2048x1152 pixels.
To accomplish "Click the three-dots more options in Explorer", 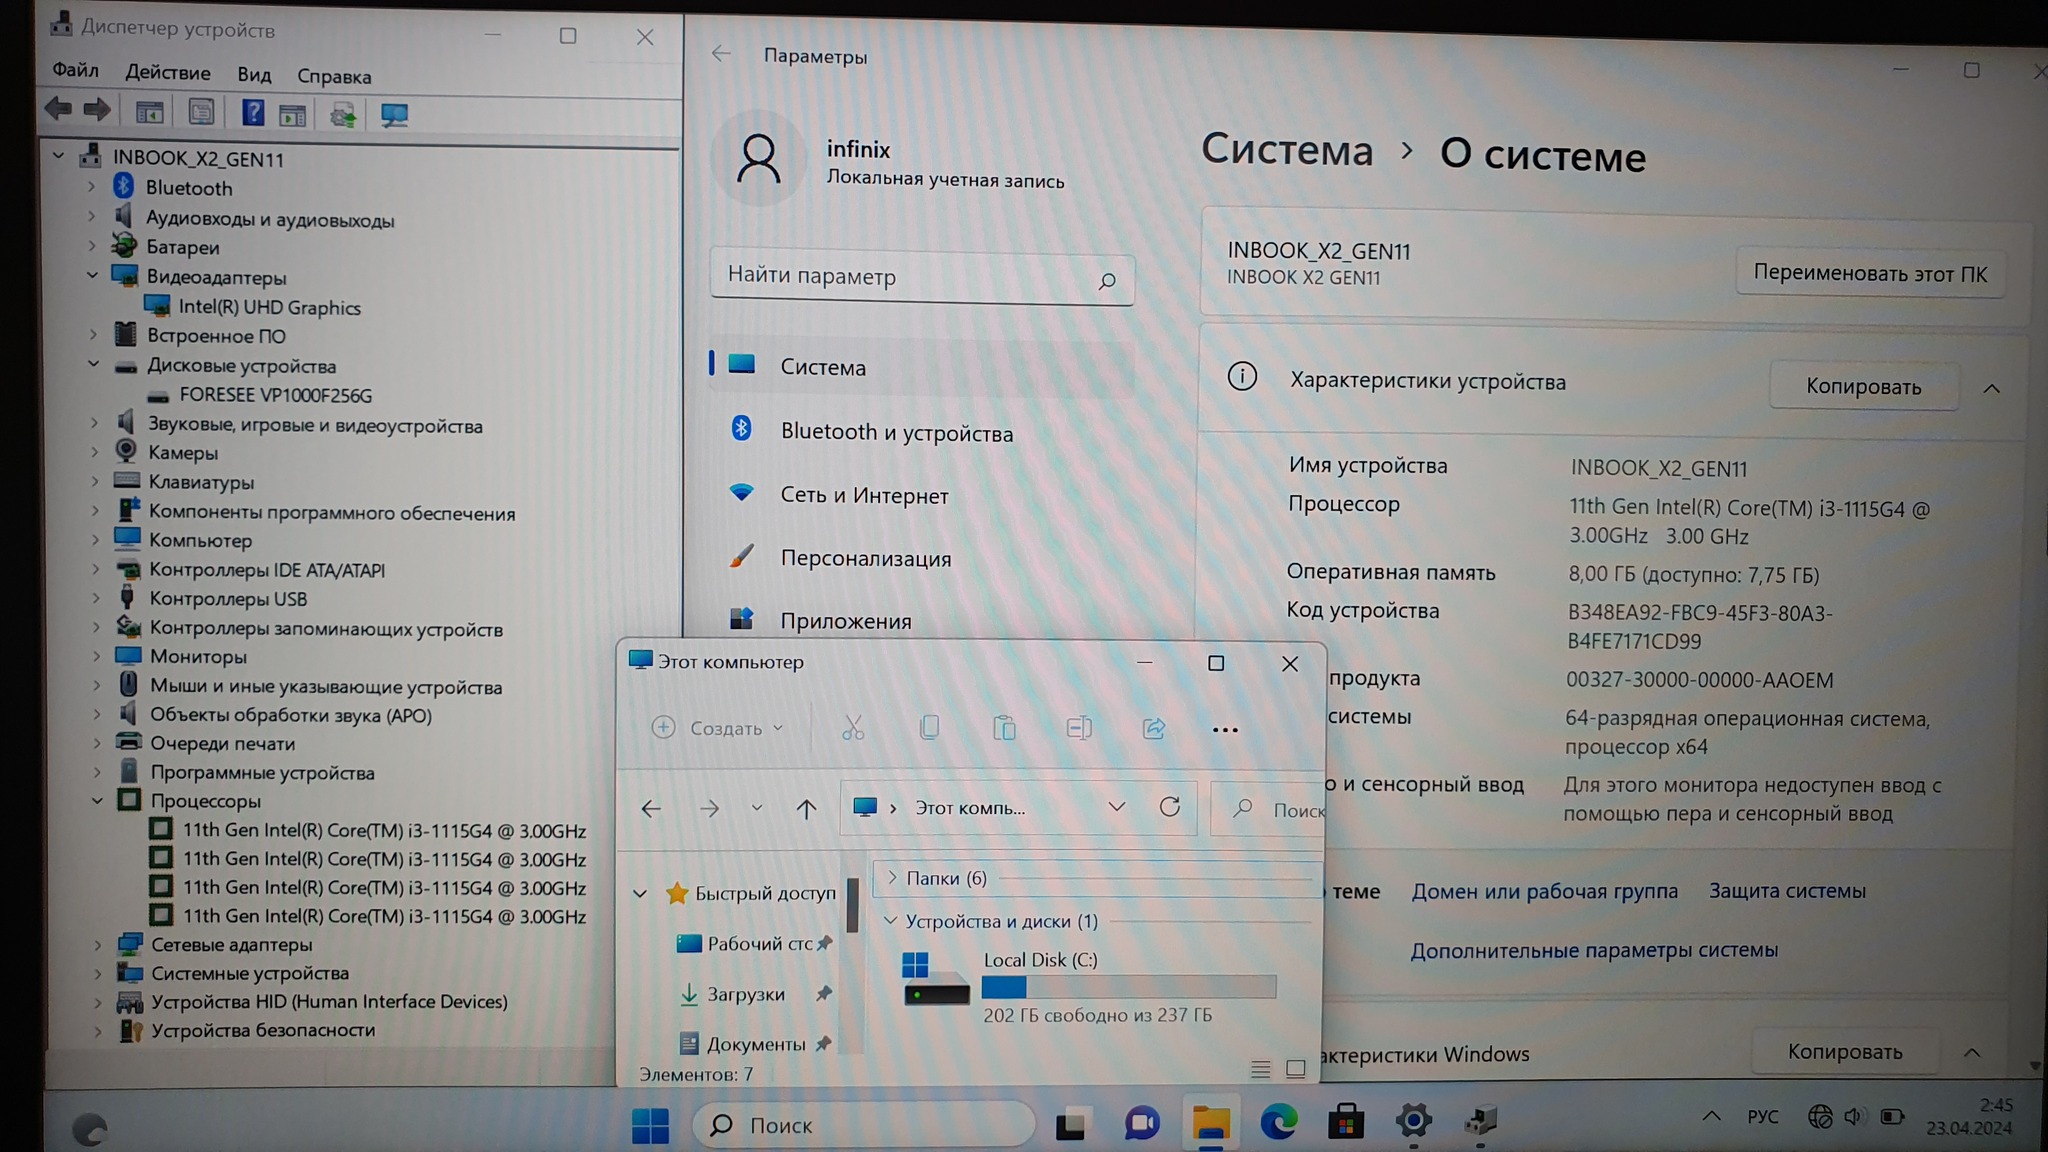I will [1225, 729].
